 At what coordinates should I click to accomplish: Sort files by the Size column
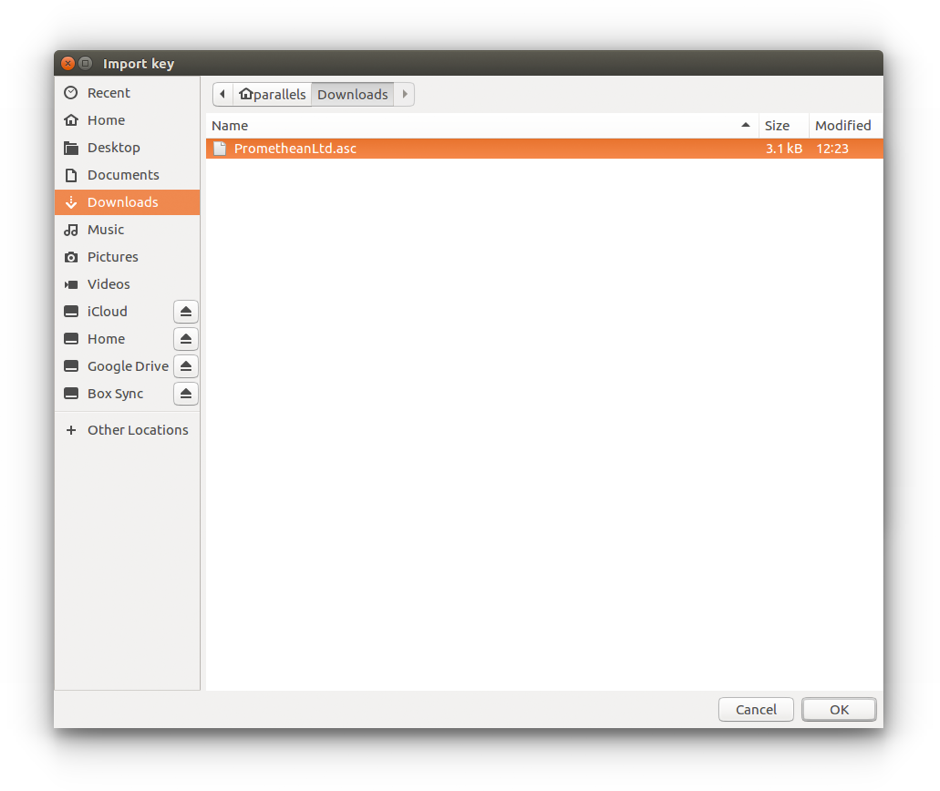[776, 126]
